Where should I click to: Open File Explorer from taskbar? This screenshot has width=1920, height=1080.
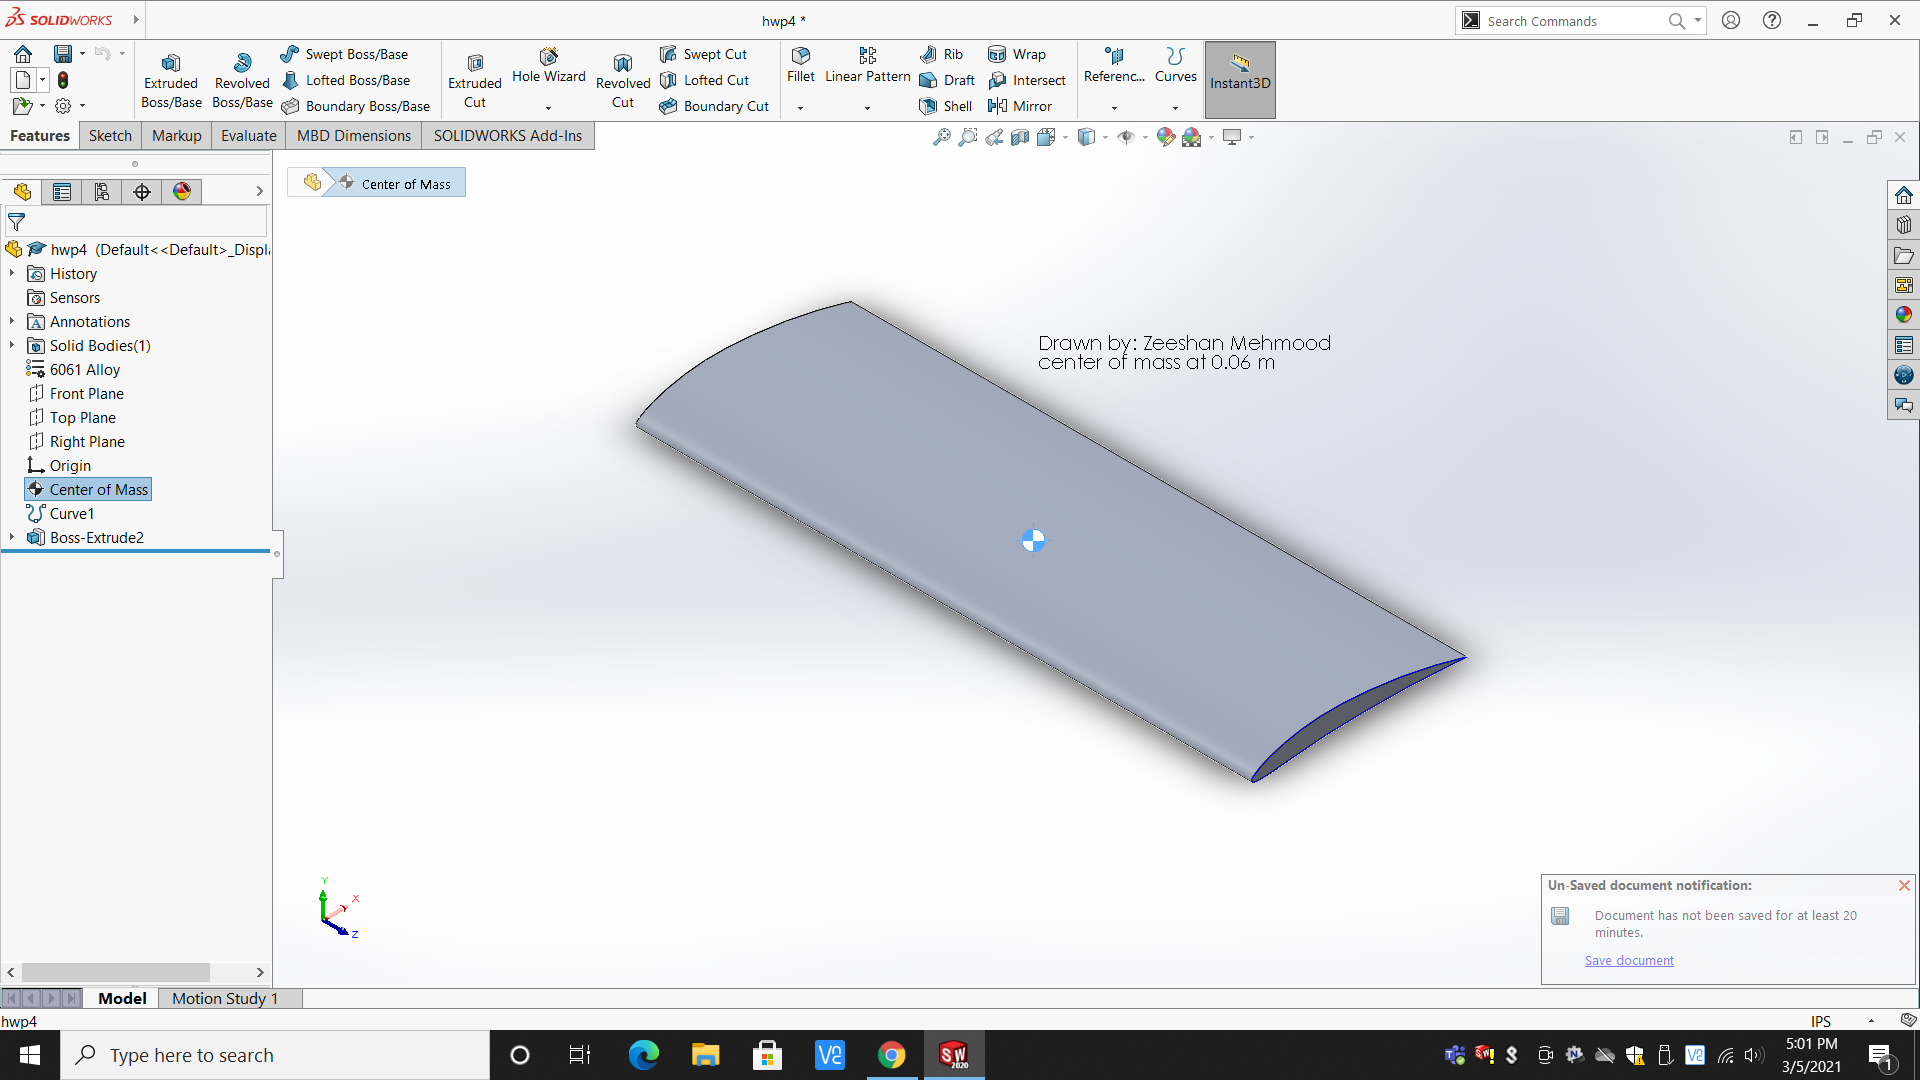(705, 1055)
